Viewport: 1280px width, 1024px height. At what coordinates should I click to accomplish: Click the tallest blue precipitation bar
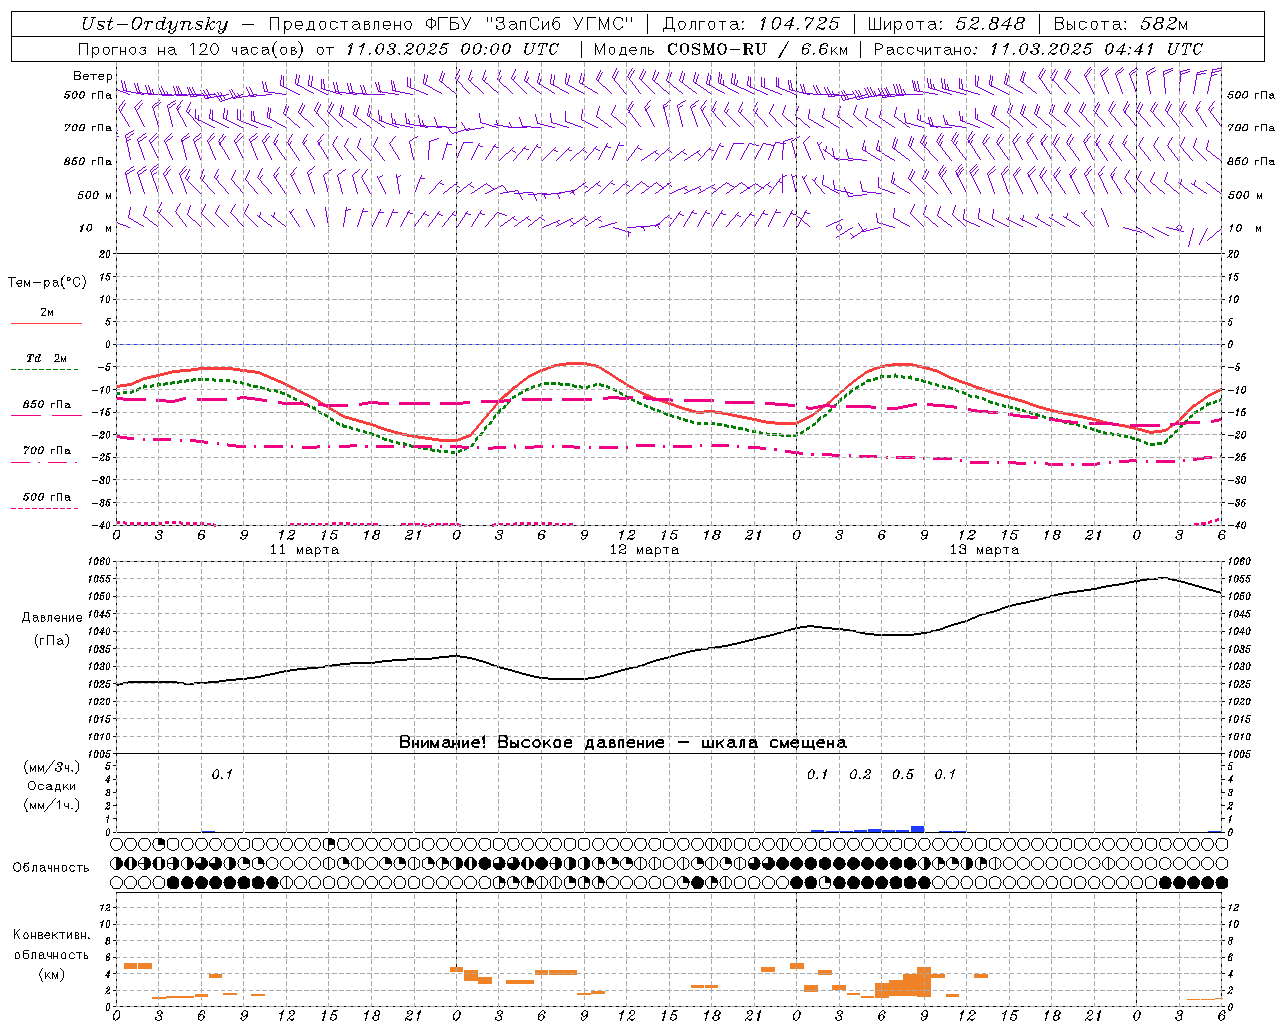coord(917,829)
